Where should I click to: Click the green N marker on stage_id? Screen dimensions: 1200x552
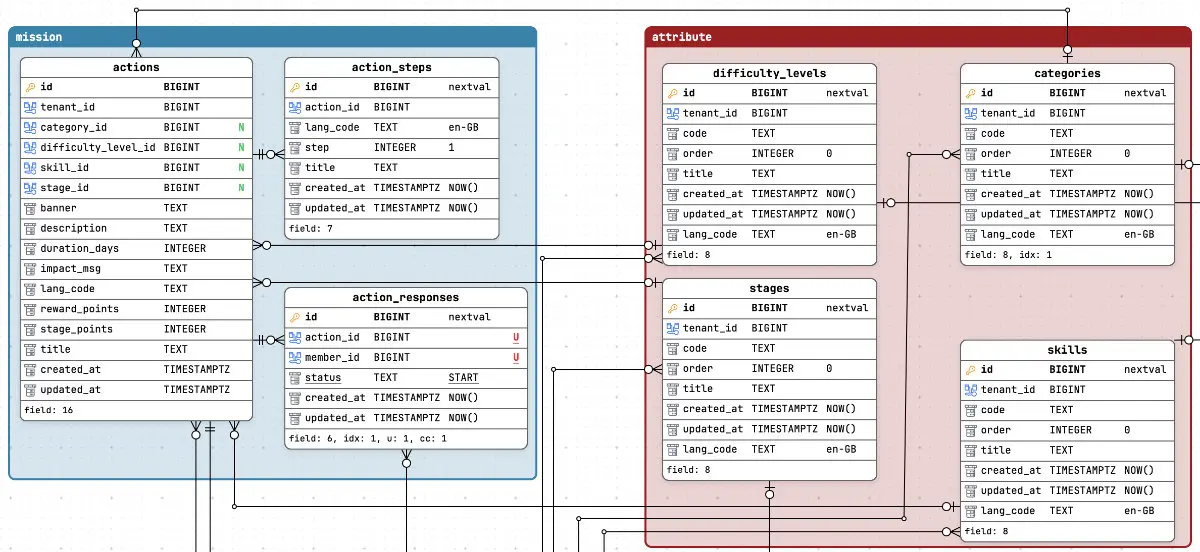click(241, 187)
